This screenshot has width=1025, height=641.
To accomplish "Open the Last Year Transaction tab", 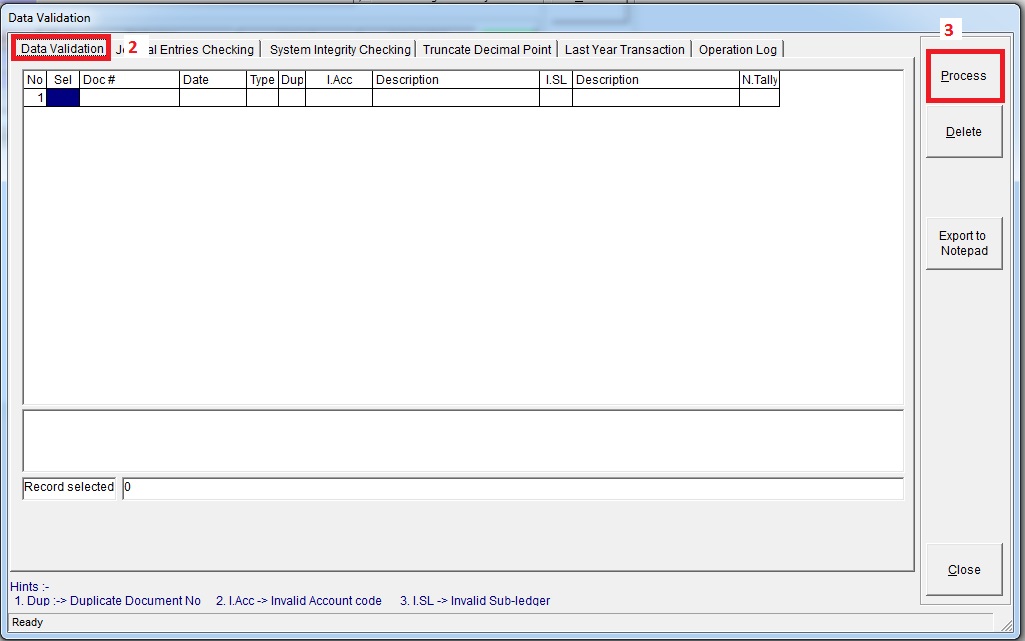I will pos(625,50).
